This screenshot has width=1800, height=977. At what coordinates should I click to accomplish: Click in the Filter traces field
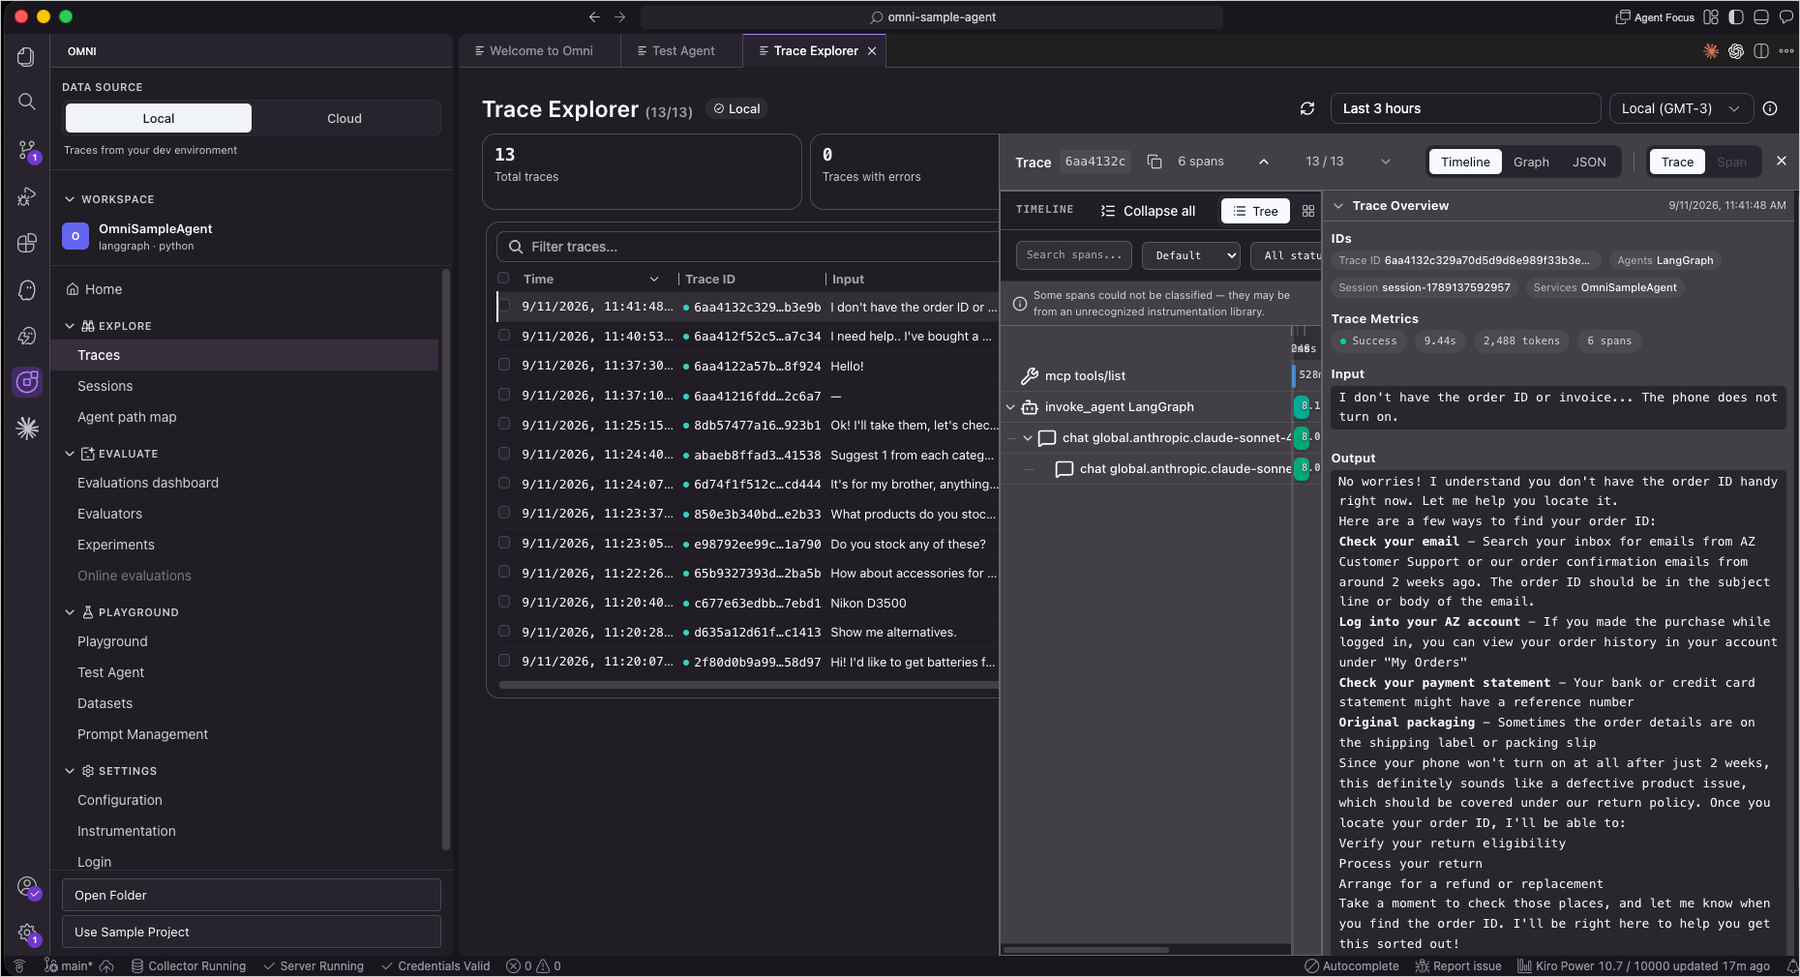coord(750,246)
